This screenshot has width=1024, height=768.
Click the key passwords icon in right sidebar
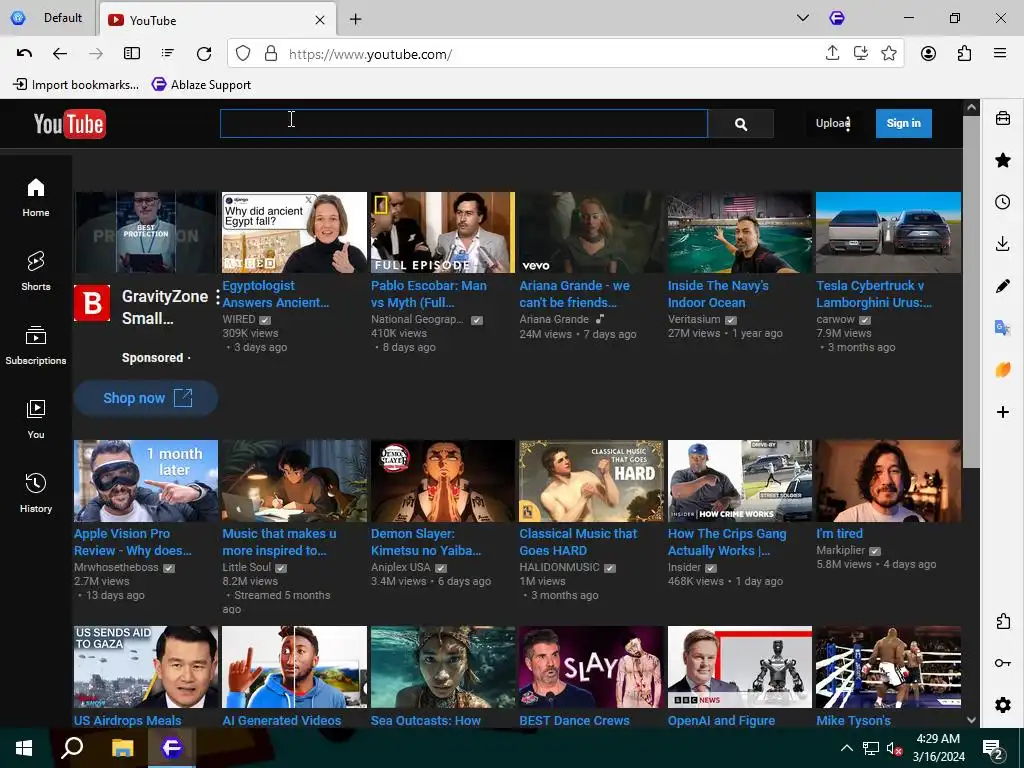coord(1002,663)
